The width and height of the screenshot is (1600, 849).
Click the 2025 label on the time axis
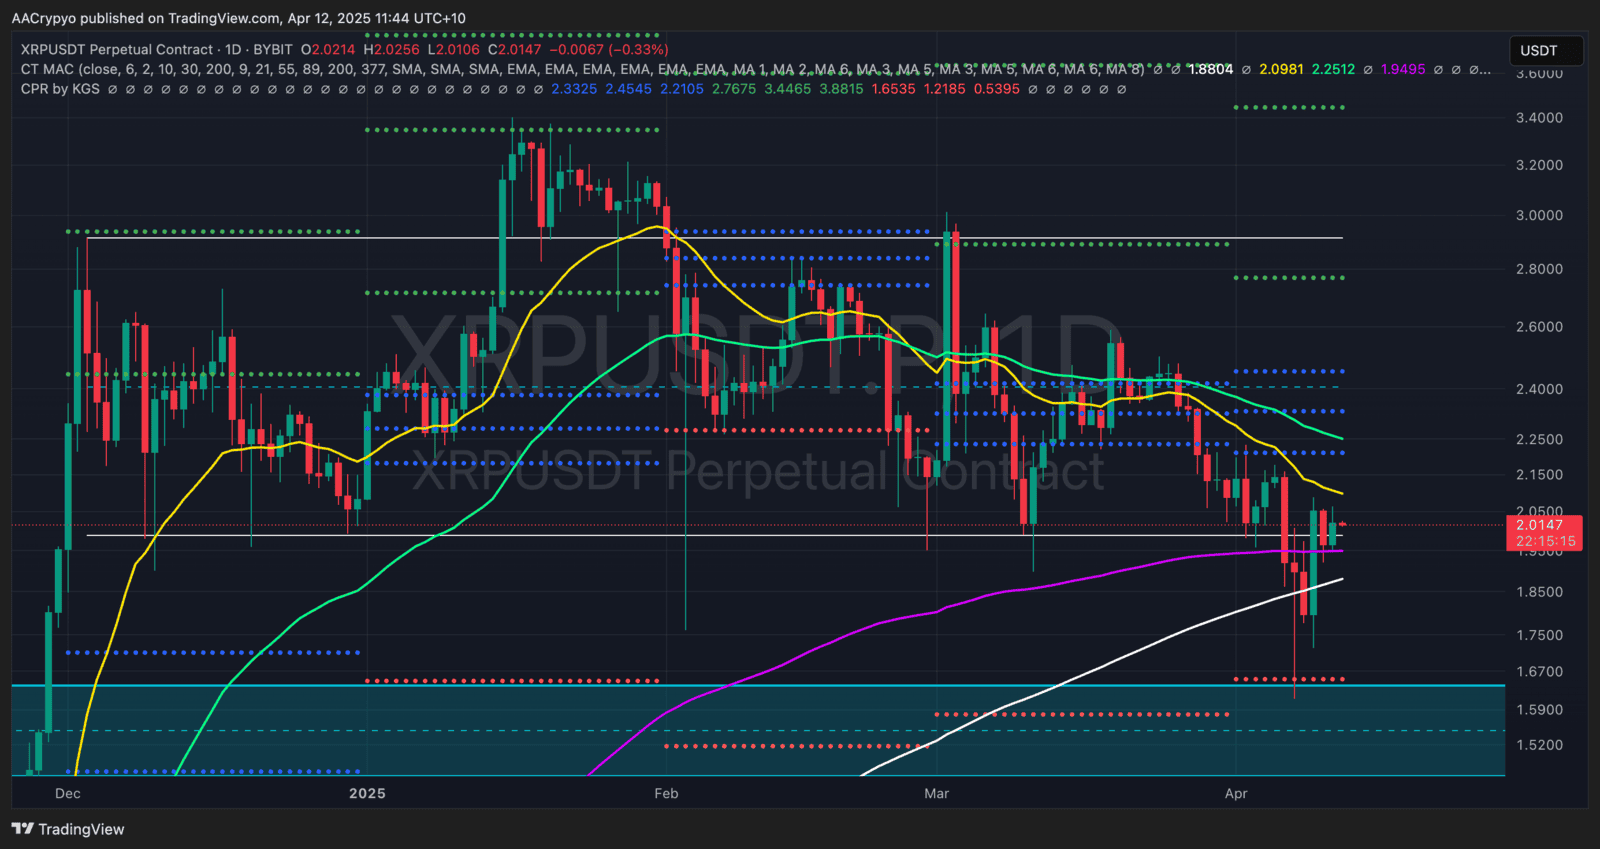pyautogui.click(x=367, y=793)
